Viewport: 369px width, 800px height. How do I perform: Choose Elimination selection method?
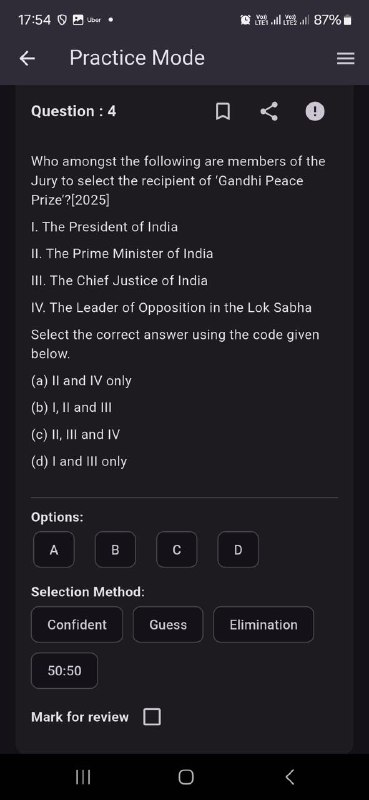(263, 624)
